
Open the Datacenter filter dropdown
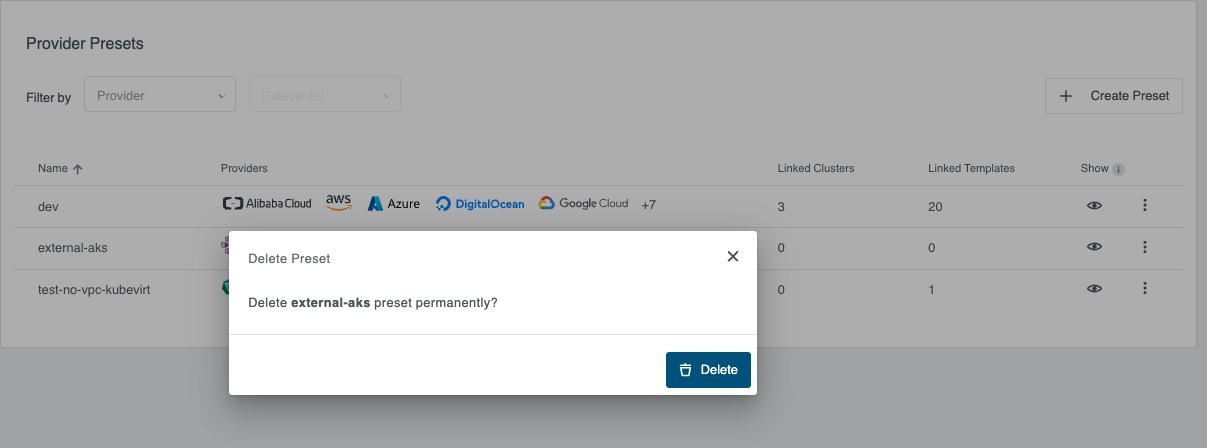tap(325, 96)
